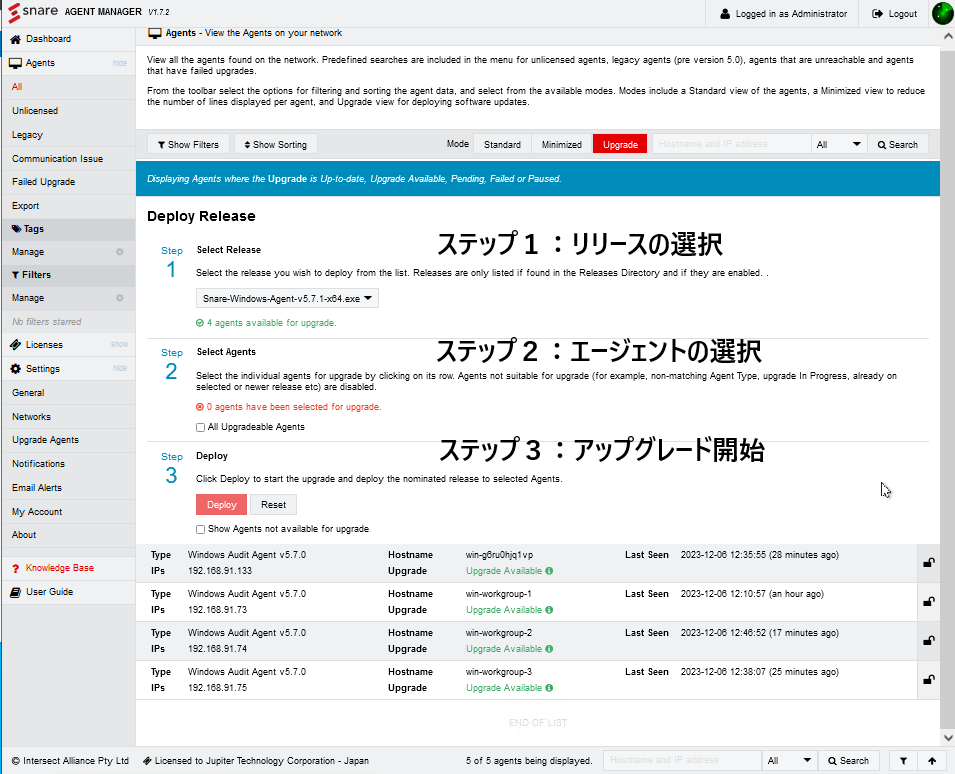Click the gear icon next to Filters Manage
Image resolution: width=955 pixels, height=774 pixels.
[120, 298]
